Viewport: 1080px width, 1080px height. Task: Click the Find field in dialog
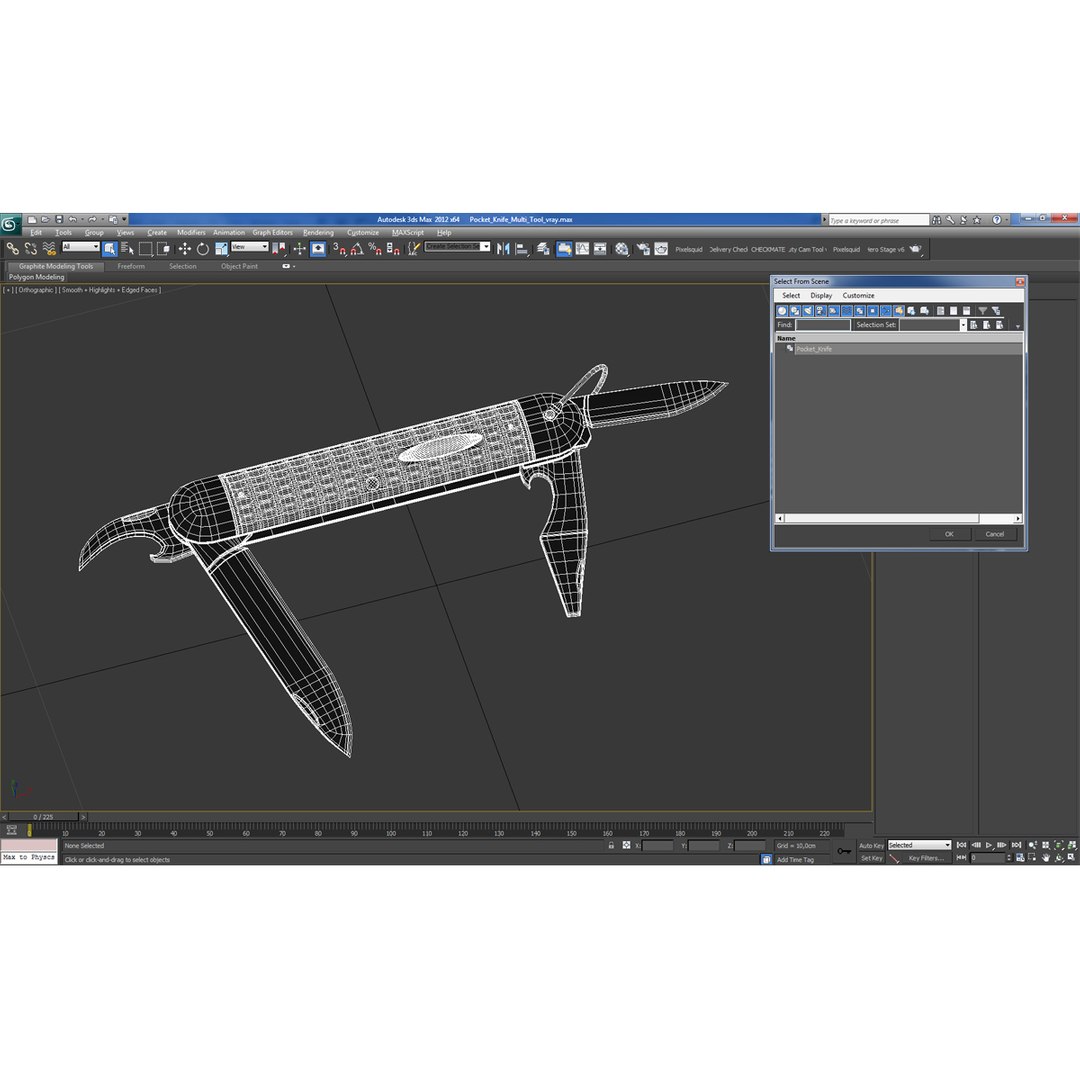[x=822, y=324]
